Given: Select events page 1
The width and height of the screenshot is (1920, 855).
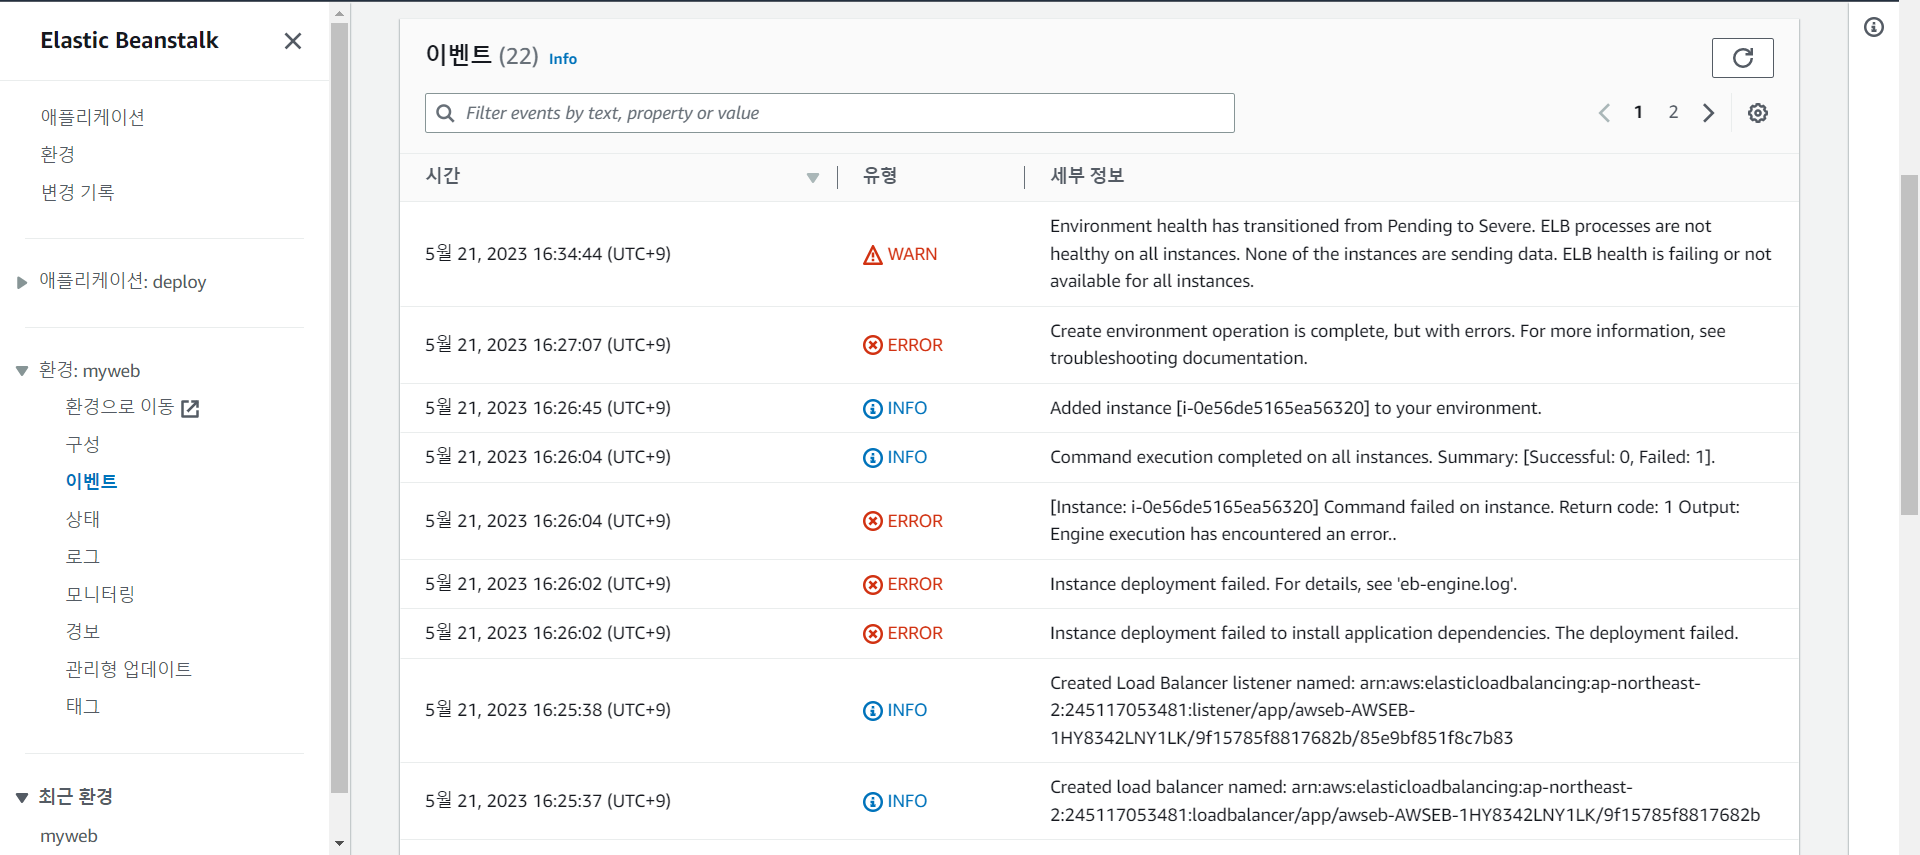Looking at the screenshot, I should [x=1638, y=112].
